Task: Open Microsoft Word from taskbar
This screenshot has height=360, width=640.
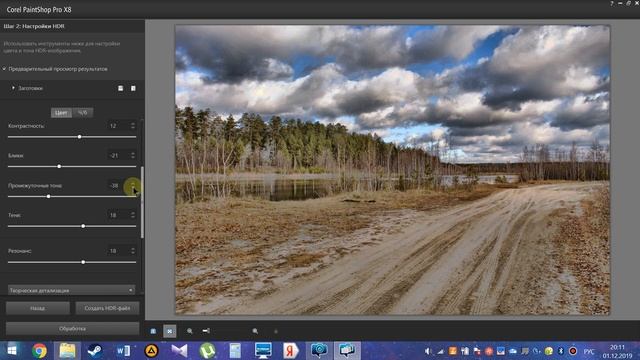Action: pyautogui.click(x=123, y=351)
